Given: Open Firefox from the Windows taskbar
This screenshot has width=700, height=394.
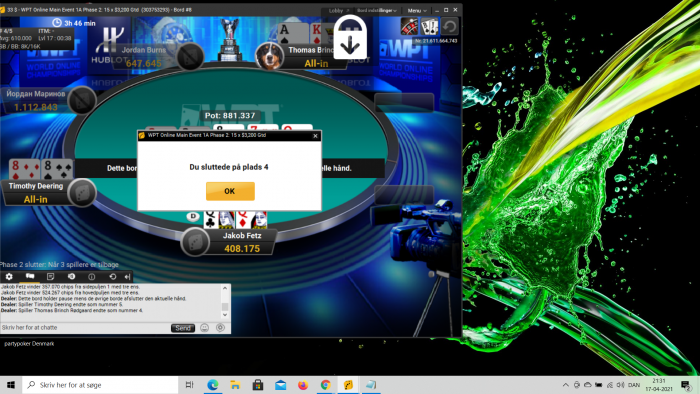Looking at the screenshot, I should point(303,385).
